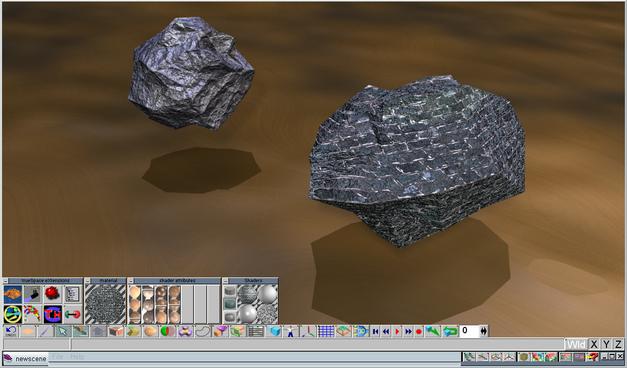Collapse the shader attributes panel
Viewport: 627px width, 368px height.
click(130, 281)
